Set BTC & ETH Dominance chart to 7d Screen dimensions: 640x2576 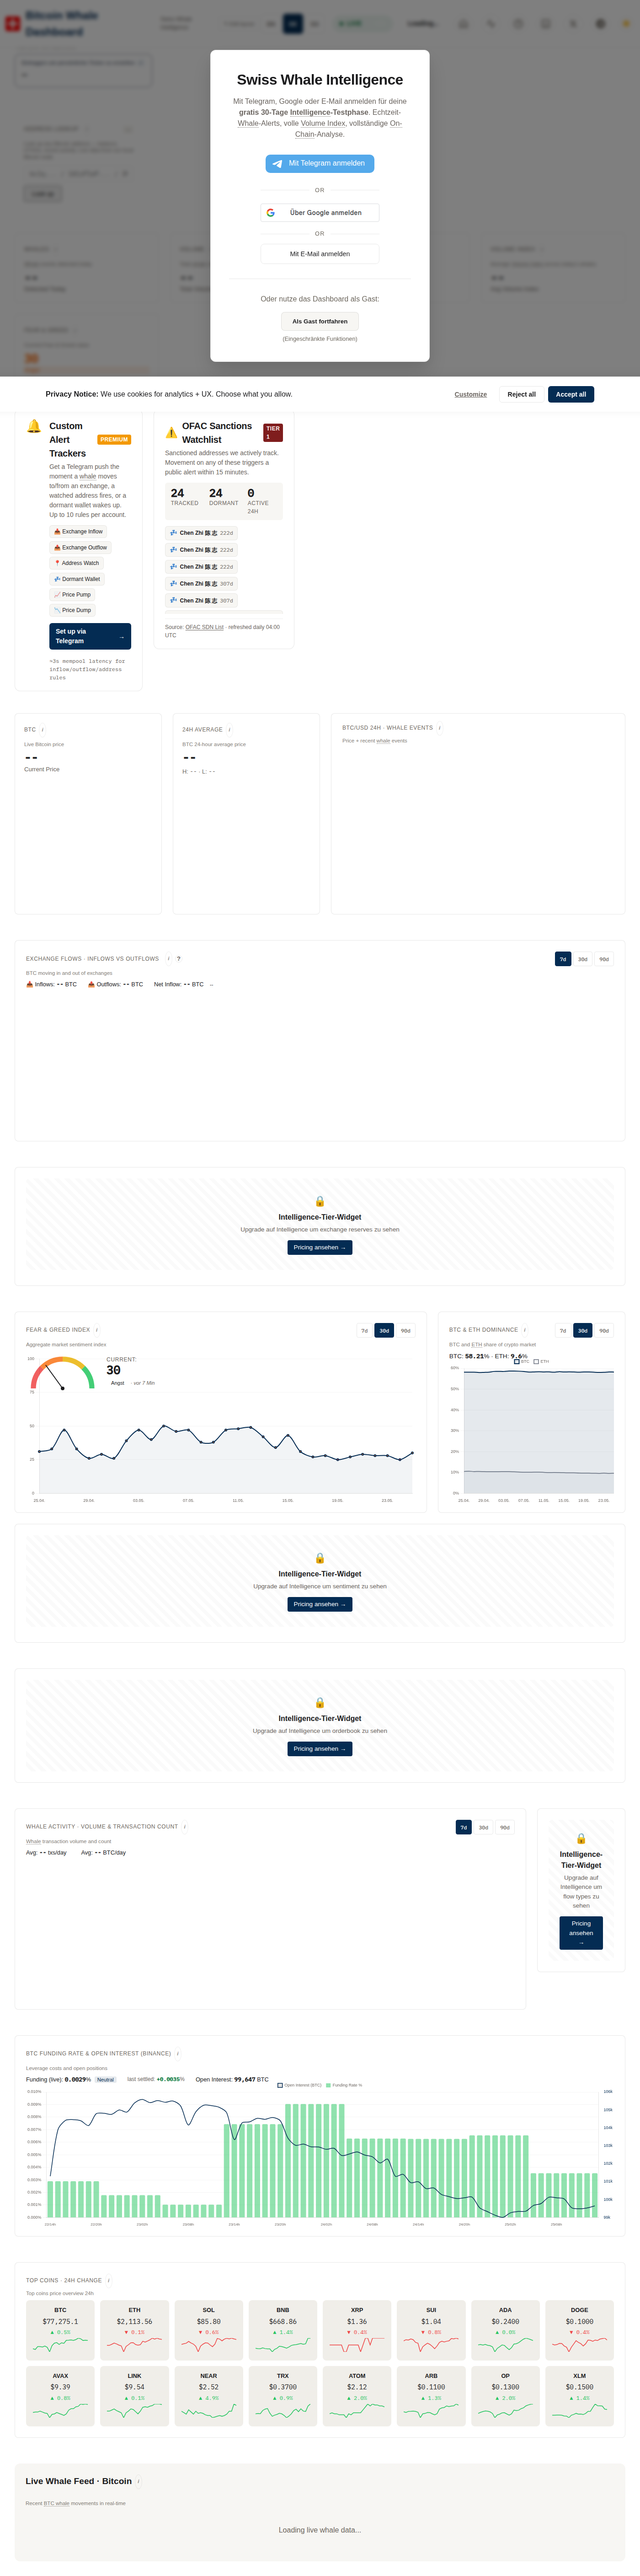pos(563,1331)
